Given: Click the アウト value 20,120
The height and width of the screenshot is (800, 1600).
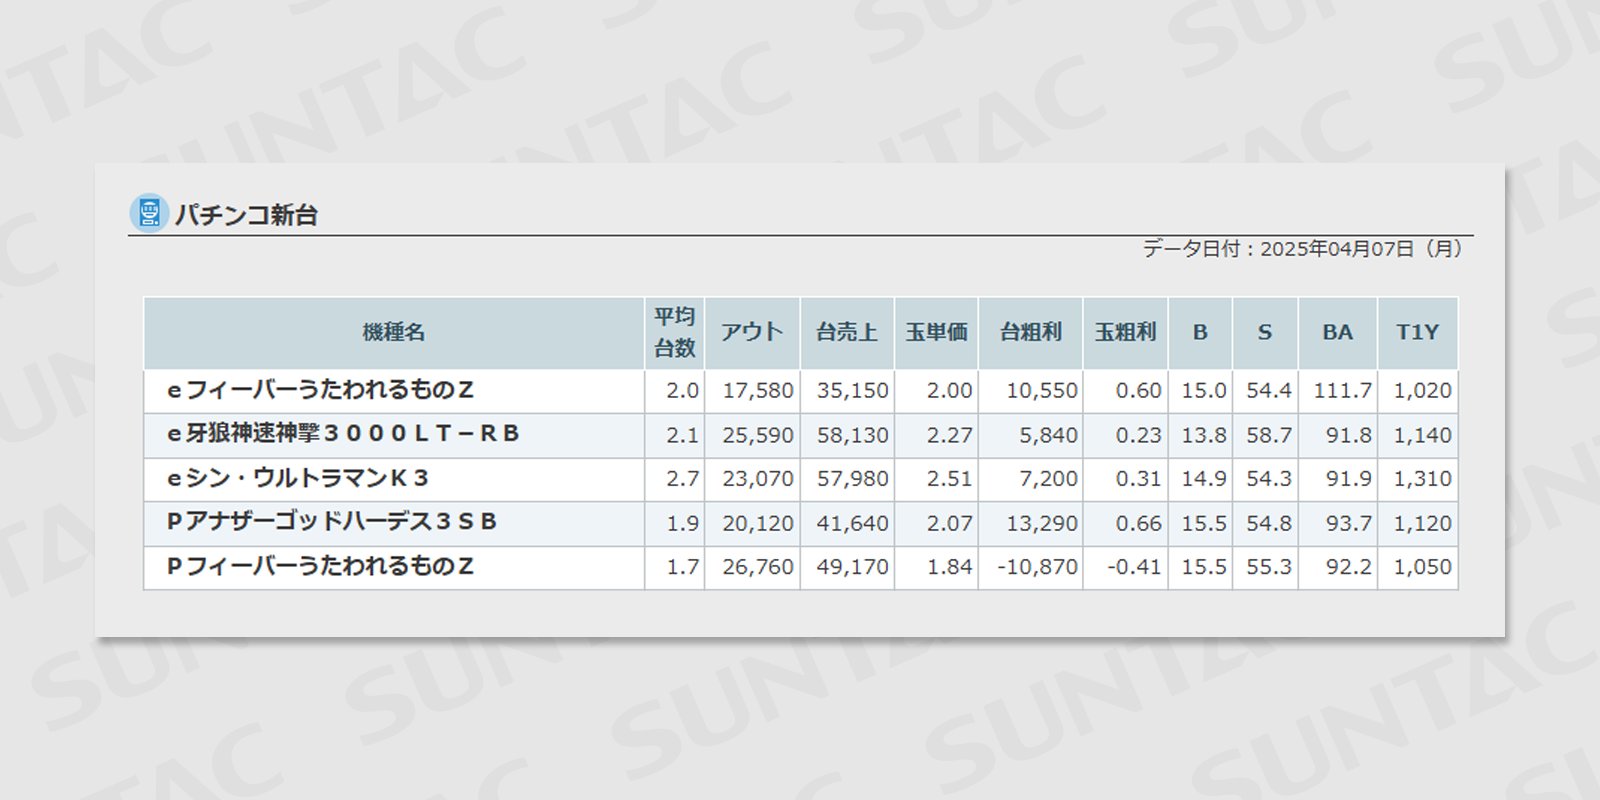Looking at the screenshot, I should [x=758, y=523].
